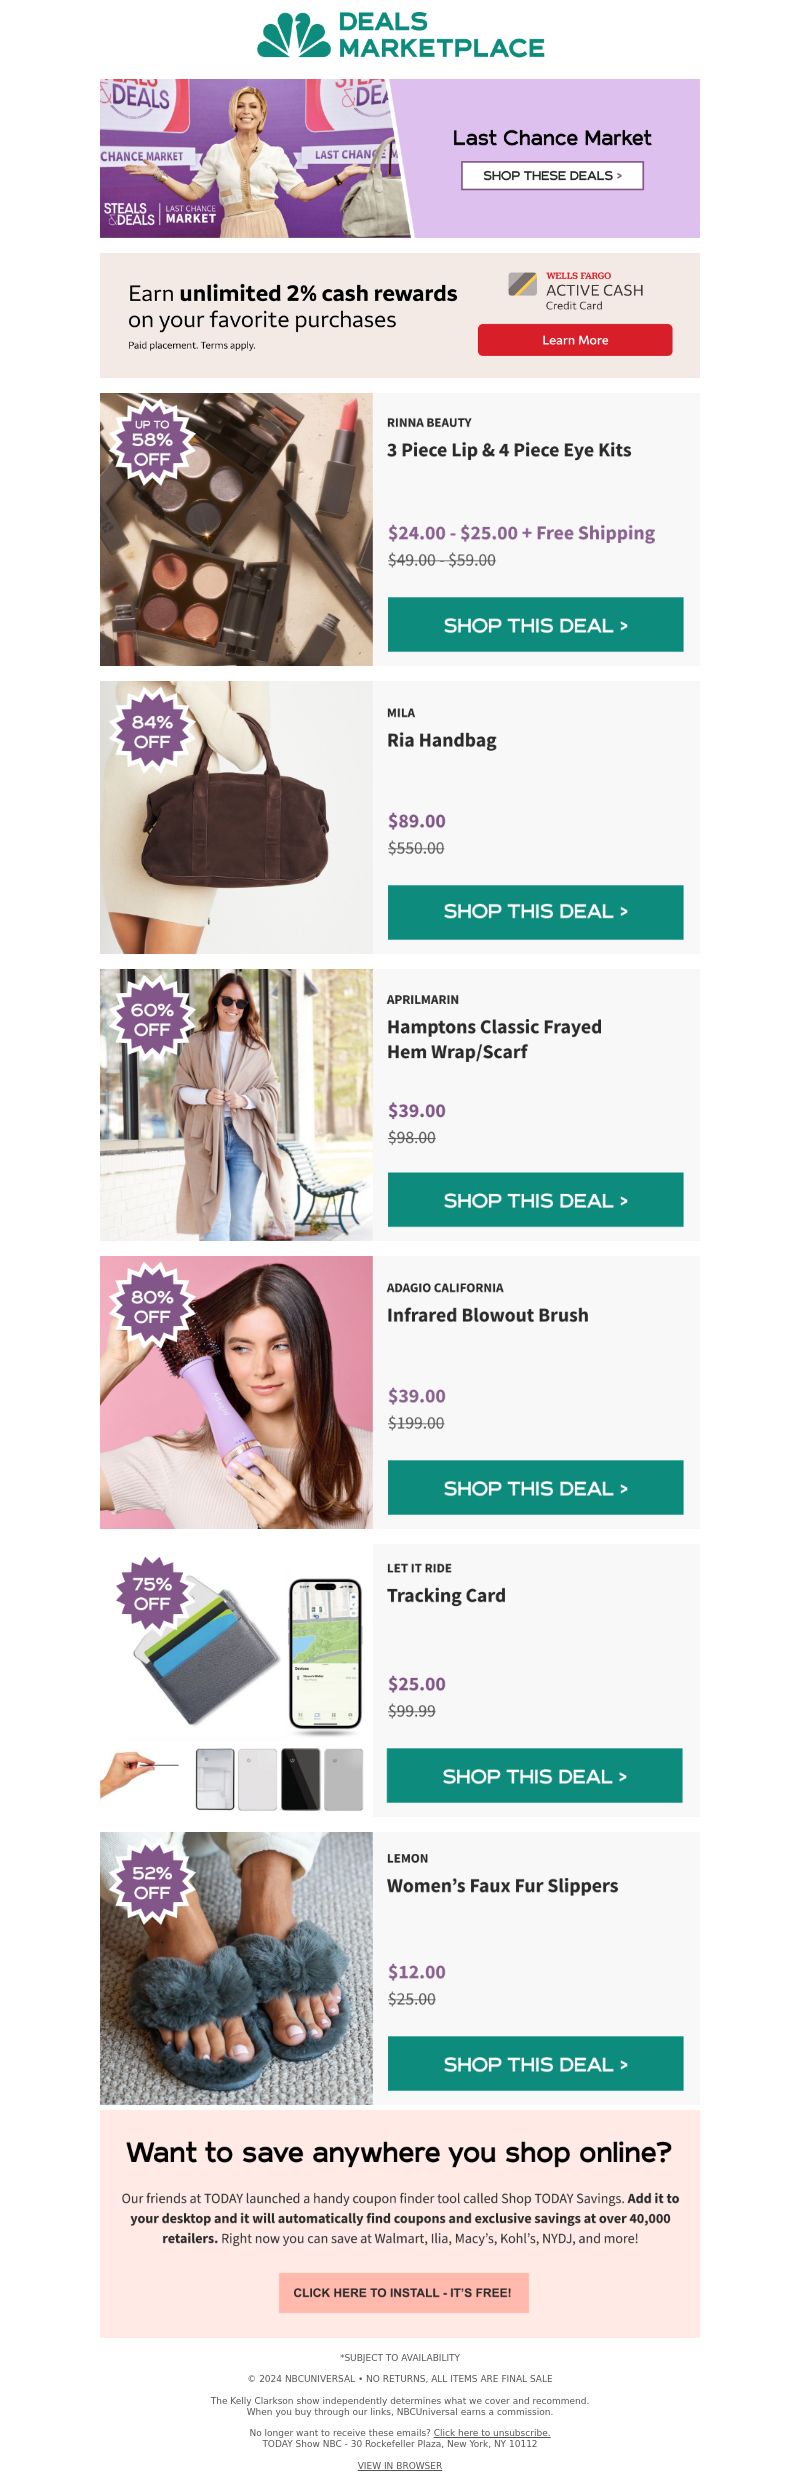Image resolution: width=800 pixels, height=2481 pixels.
Task: Shop the Rinna Beauty lip and eye kits deal
Action: pos(536,625)
